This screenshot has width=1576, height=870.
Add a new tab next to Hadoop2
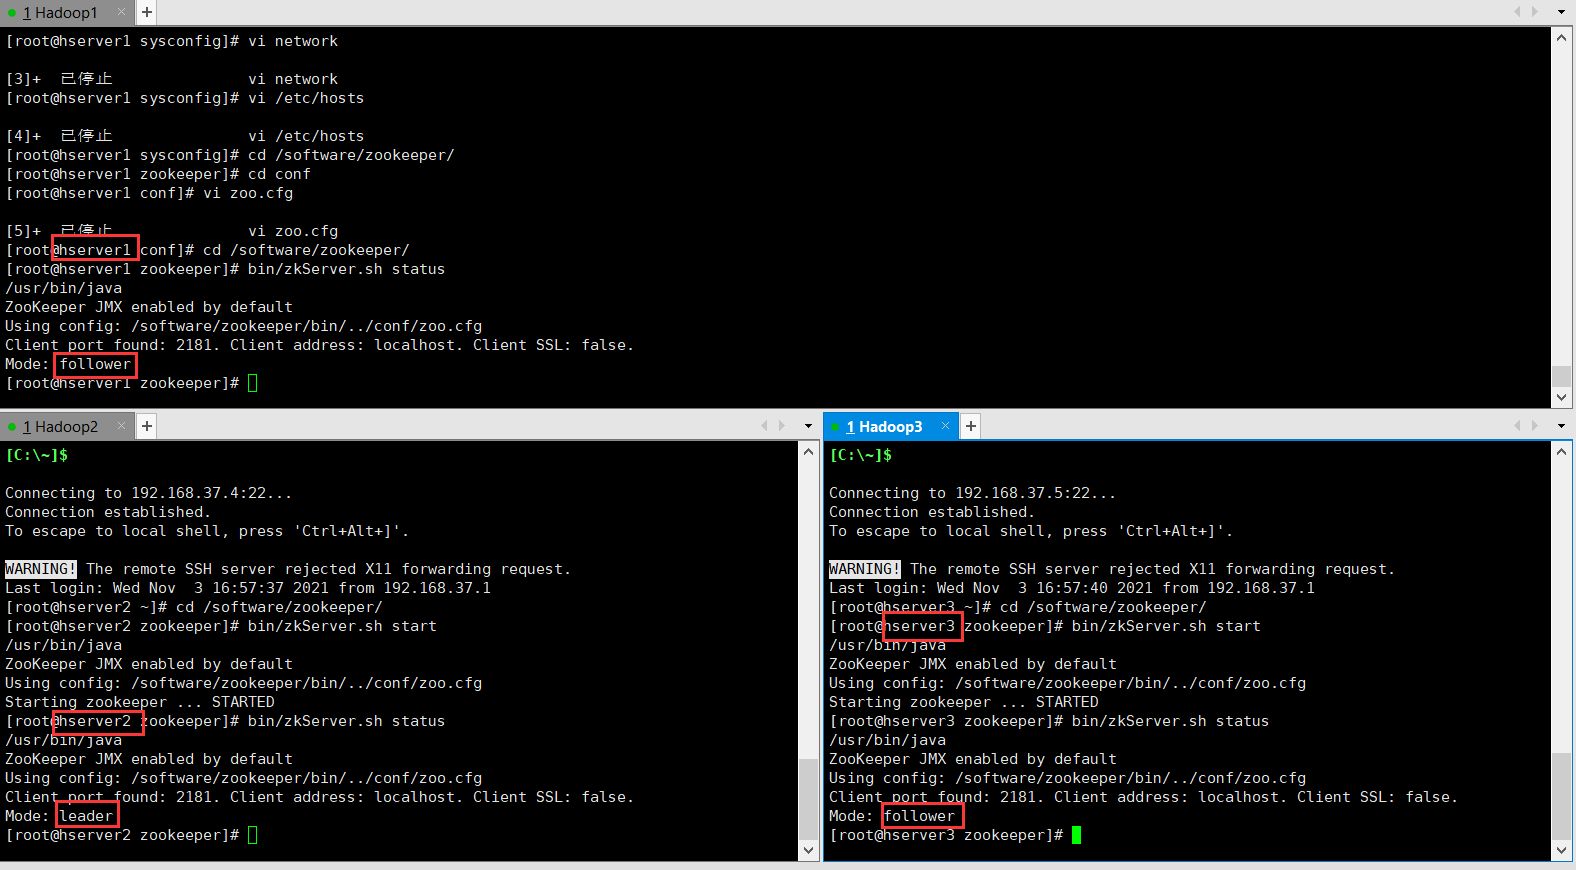pyautogui.click(x=147, y=426)
